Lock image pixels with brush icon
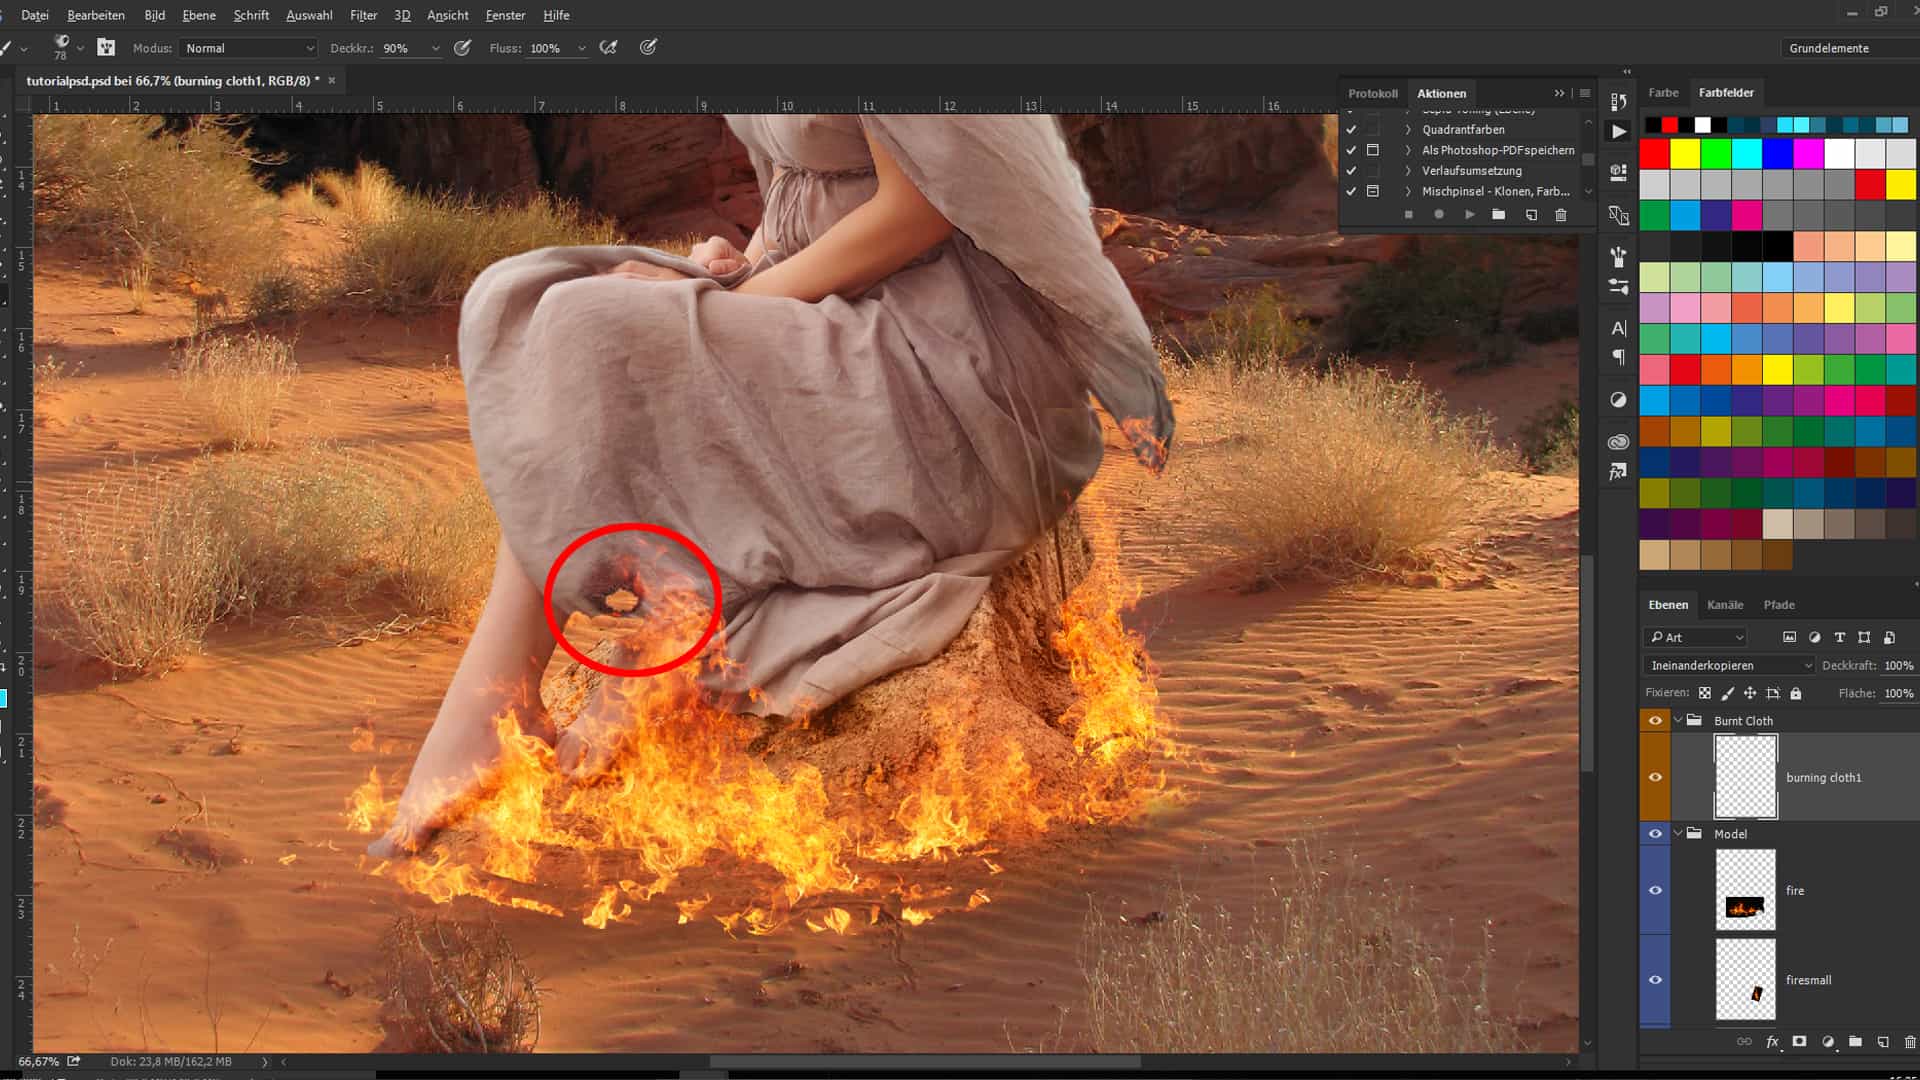This screenshot has height=1080, width=1920. [x=1727, y=693]
